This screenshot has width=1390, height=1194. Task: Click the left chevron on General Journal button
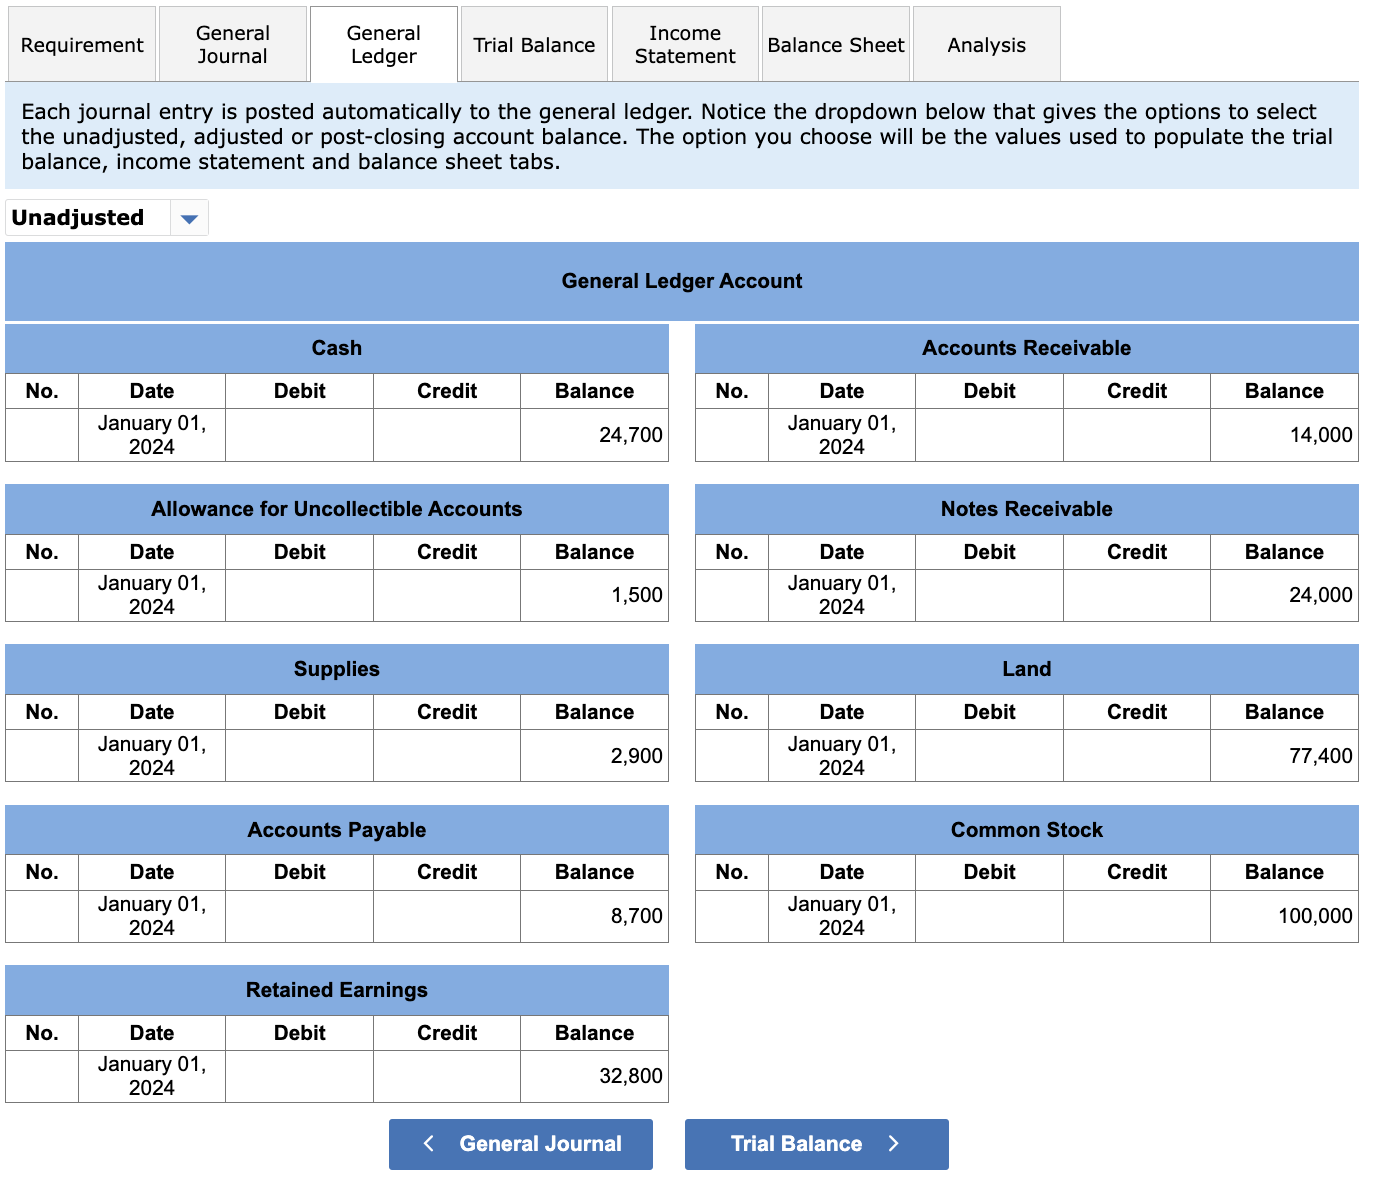pos(429,1143)
